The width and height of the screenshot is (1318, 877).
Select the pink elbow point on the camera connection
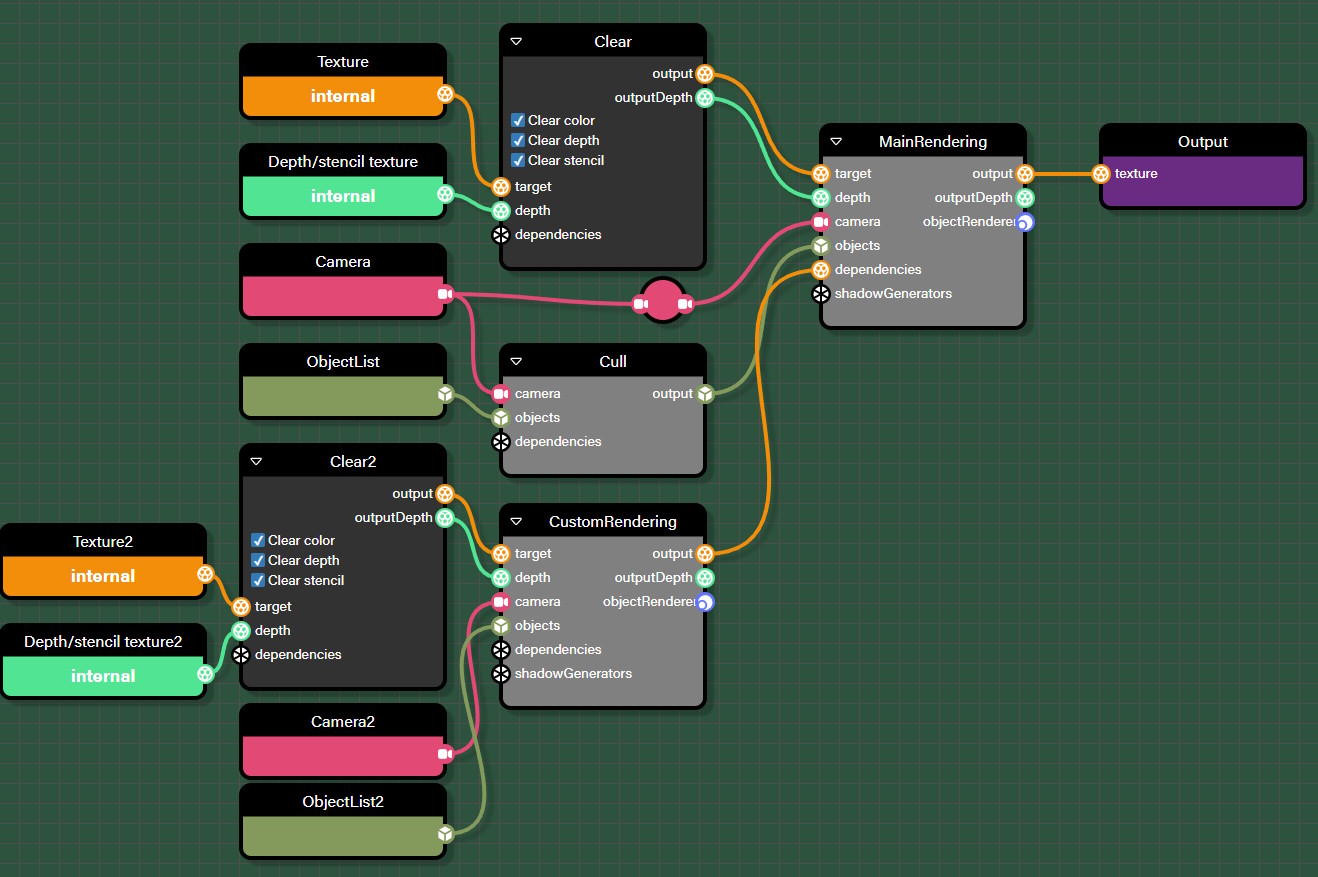click(662, 300)
